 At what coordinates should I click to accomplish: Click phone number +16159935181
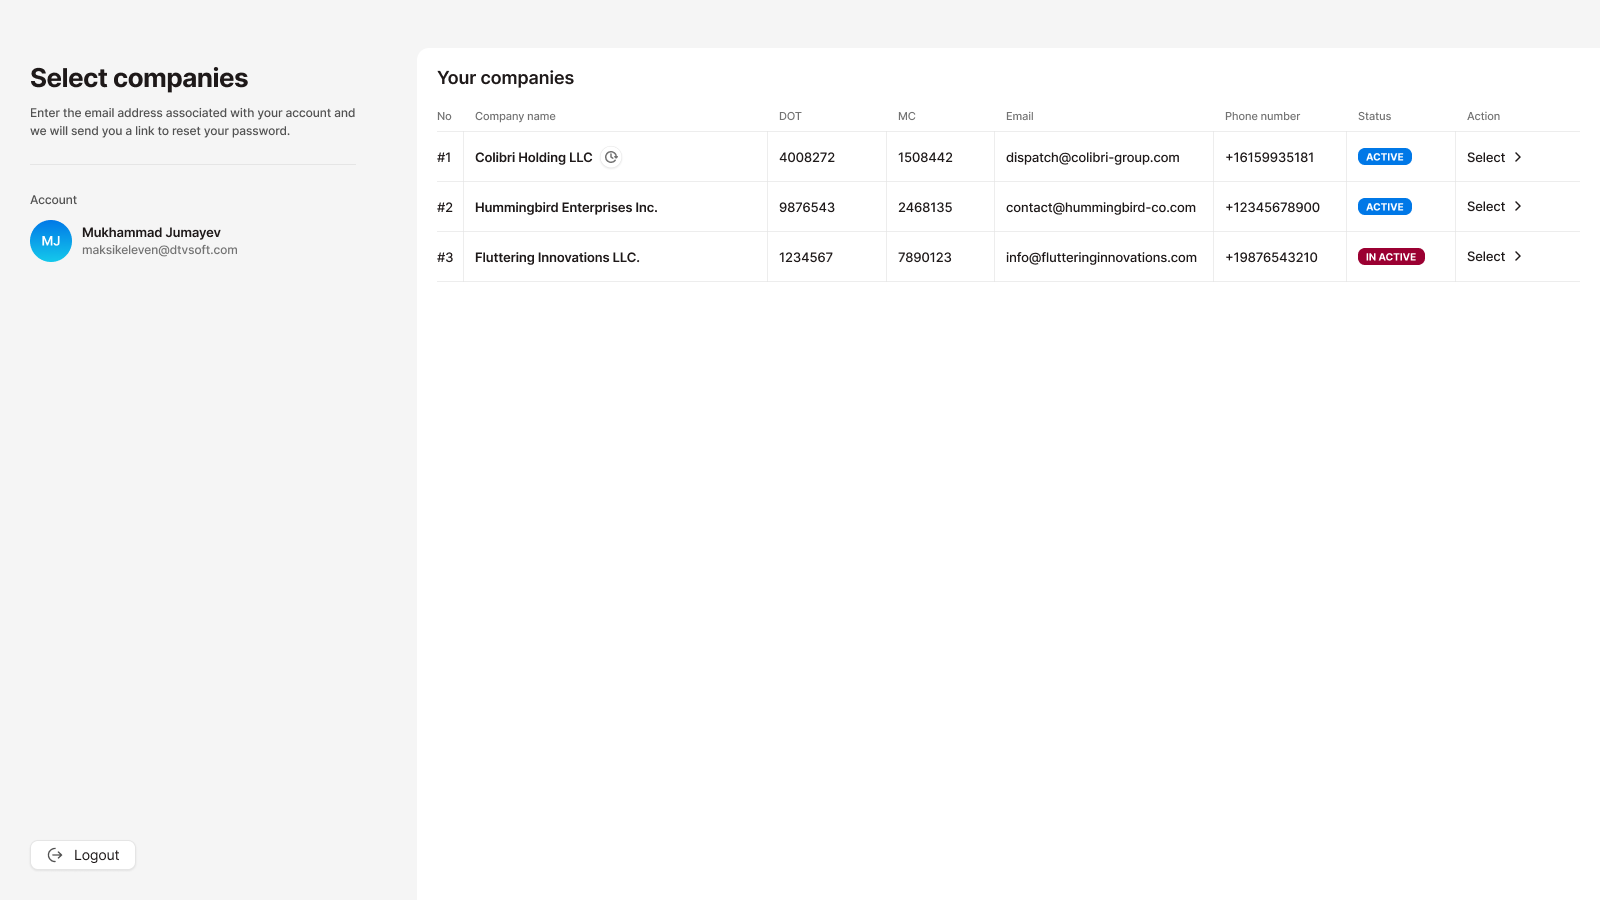tap(1269, 157)
